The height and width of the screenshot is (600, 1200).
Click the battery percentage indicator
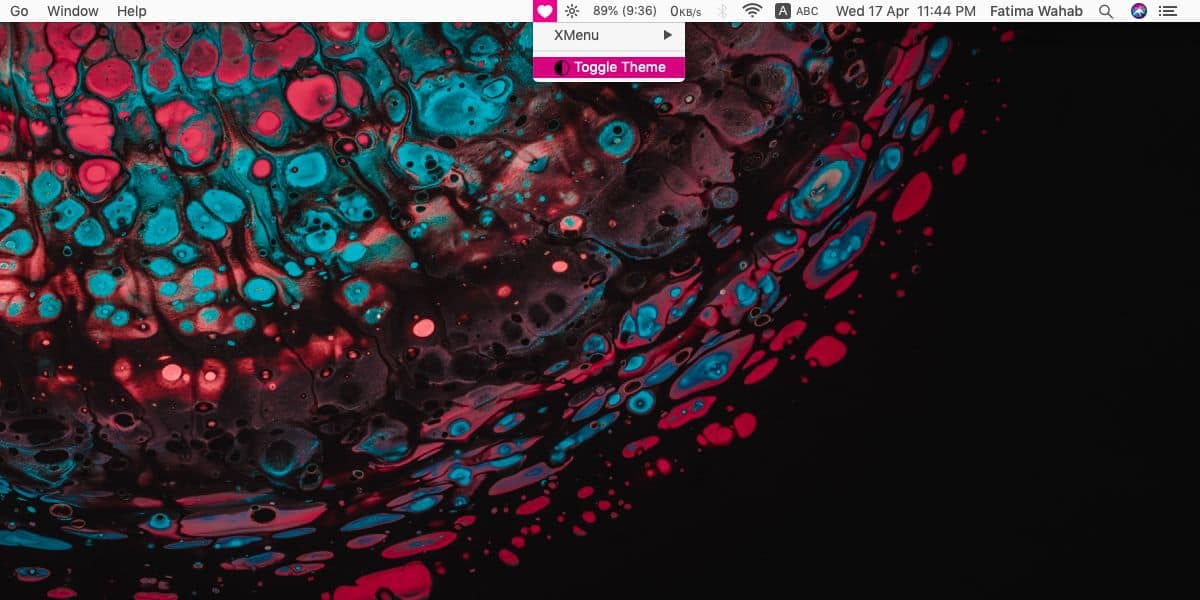(625, 11)
